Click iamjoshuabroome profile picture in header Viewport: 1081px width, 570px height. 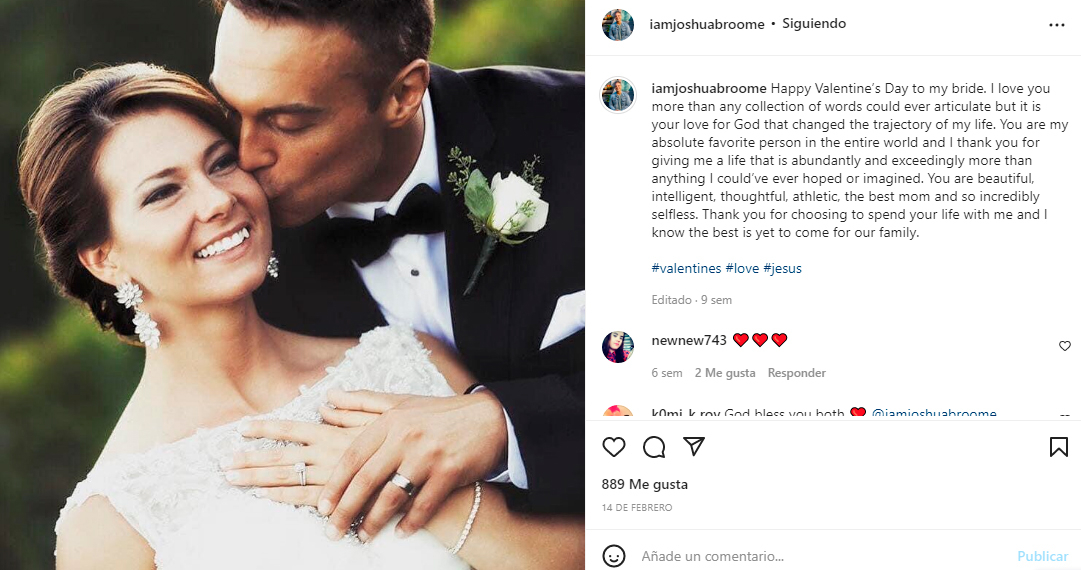tap(618, 25)
